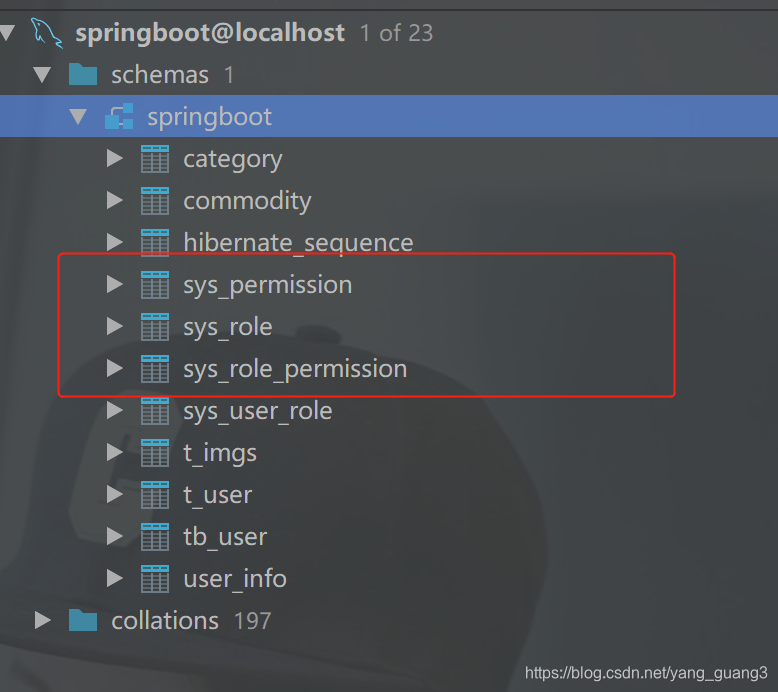Select the t_user table
778x692 pixels.
pyautogui.click(x=217, y=495)
